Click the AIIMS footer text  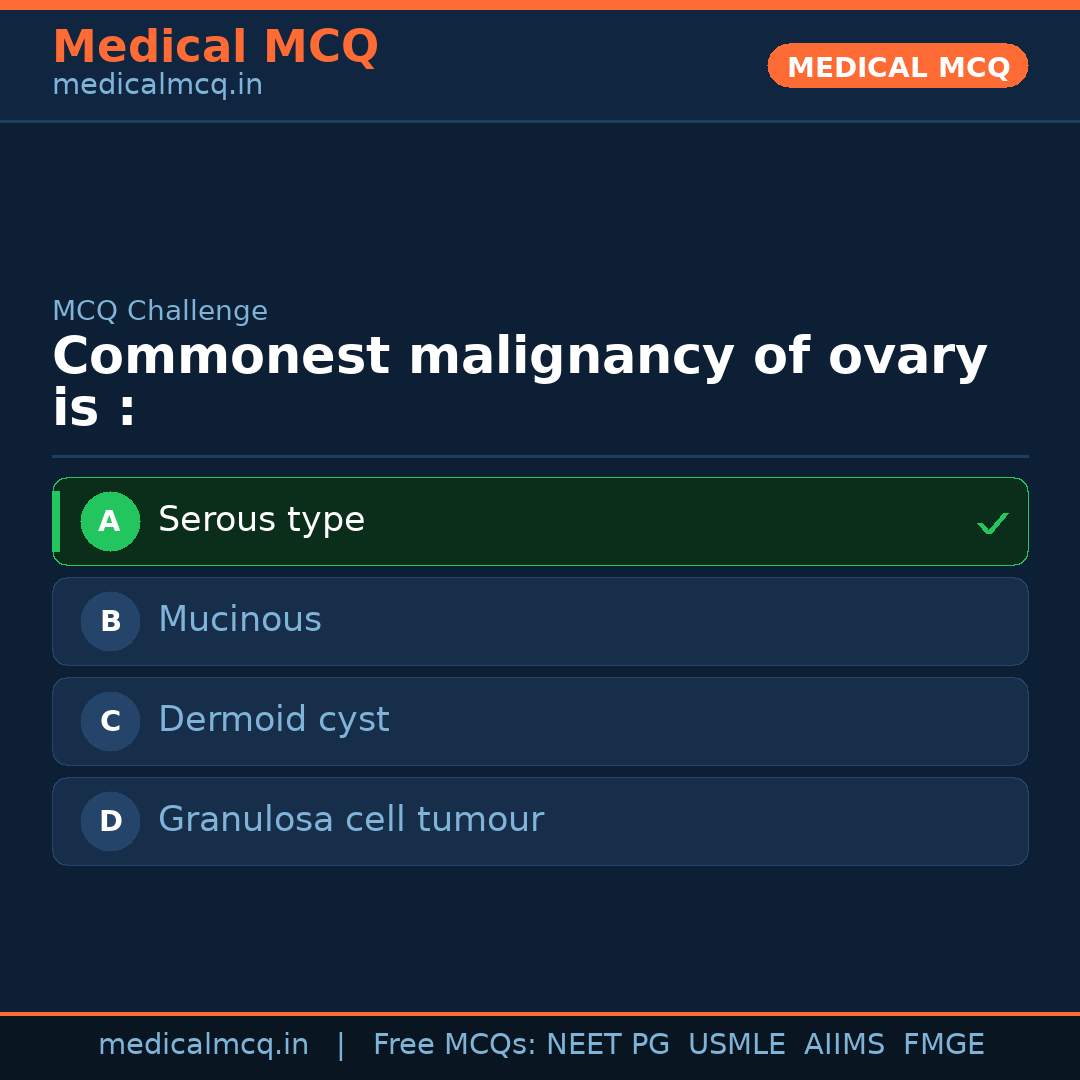tap(845, 1043)
